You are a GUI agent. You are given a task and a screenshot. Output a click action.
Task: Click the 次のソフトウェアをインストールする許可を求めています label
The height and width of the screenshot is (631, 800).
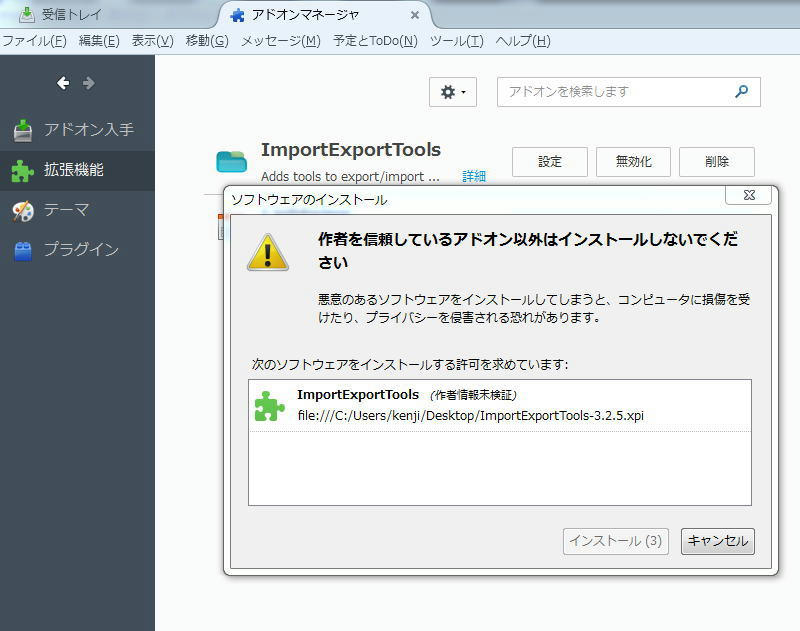tap(410, 365)
